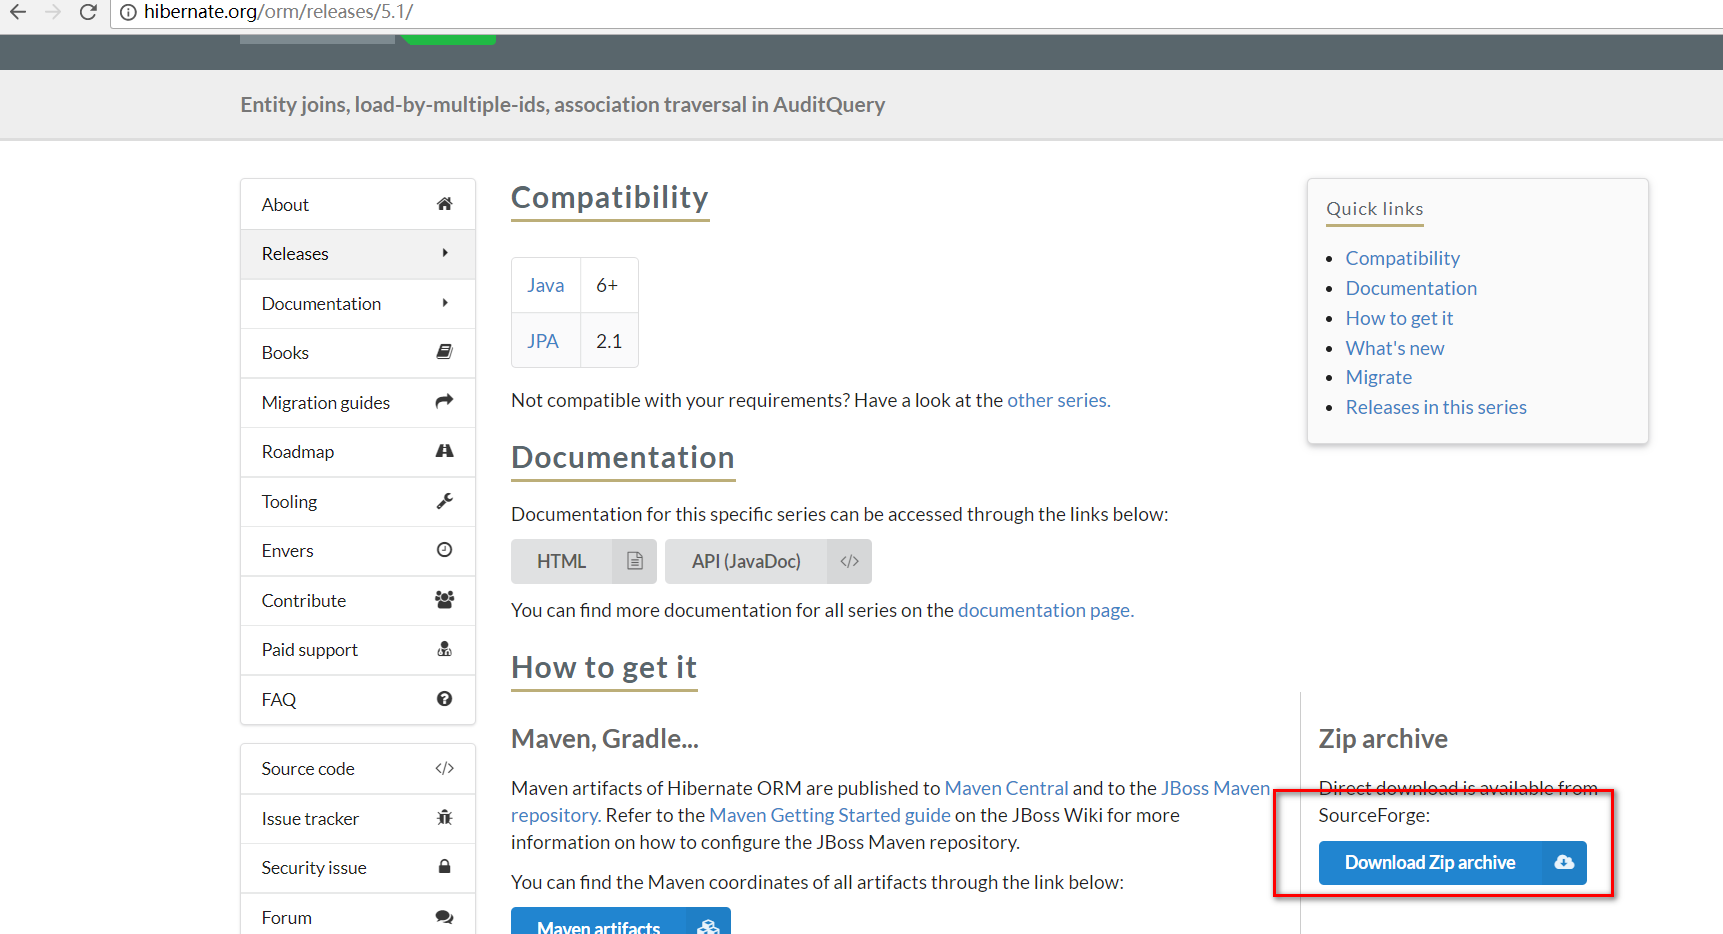Follow the 'documentation page' link

1046,610
